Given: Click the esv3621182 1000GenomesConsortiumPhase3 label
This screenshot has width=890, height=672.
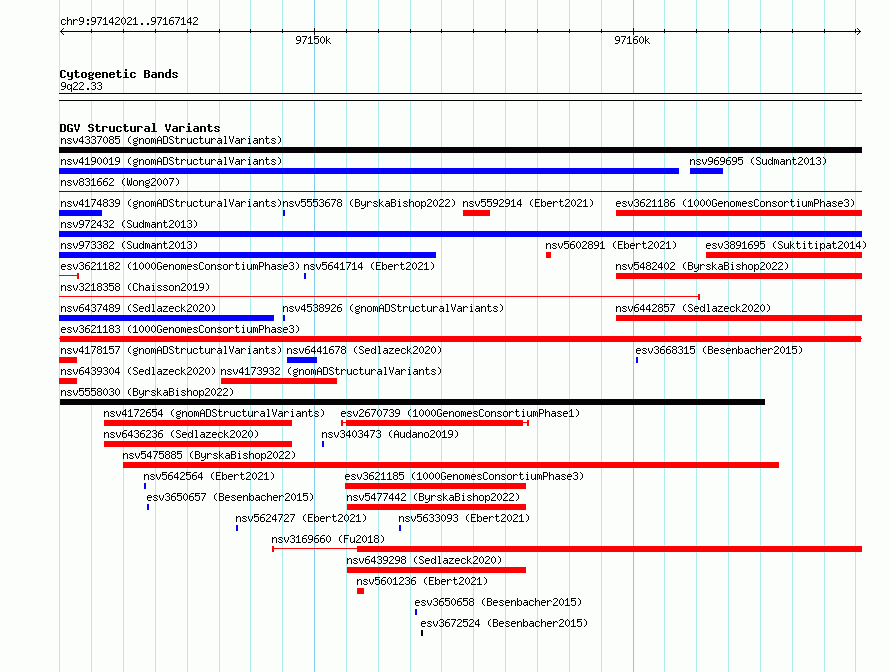Looking at the screenshot, I should tap(180, 266).
